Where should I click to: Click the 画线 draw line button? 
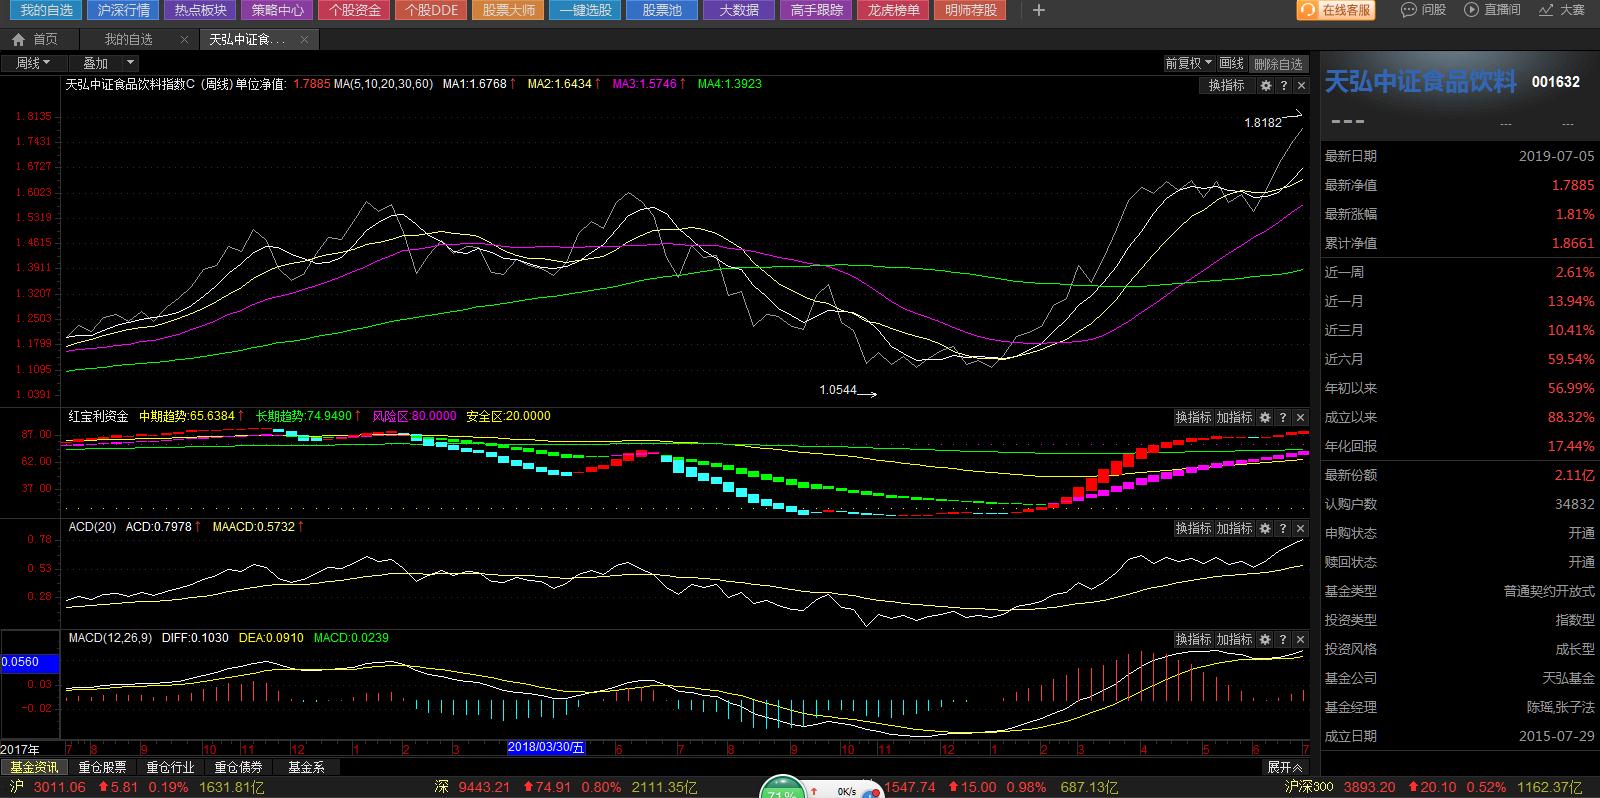1232,63
